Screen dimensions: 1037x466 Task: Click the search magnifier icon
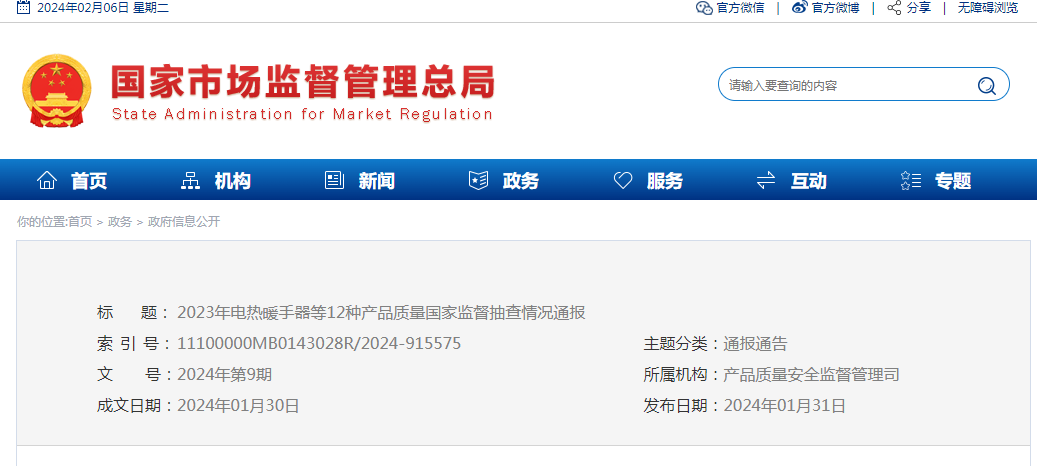tap(986, 85)
